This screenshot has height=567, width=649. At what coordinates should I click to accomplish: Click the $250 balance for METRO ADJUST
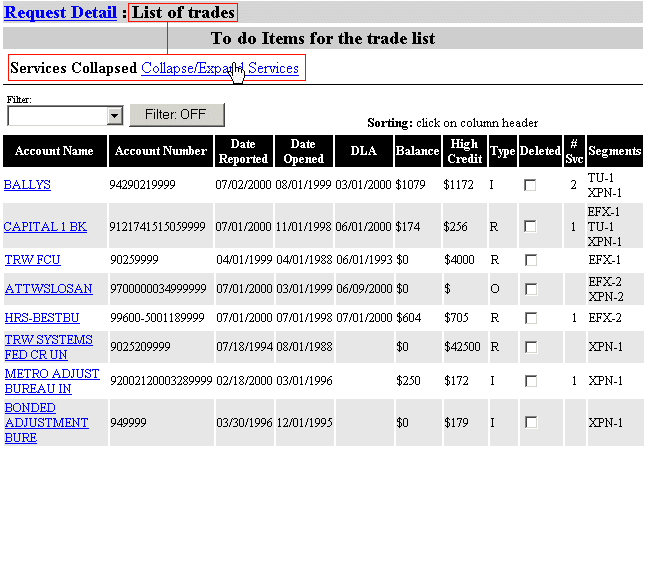click(409, 381)
